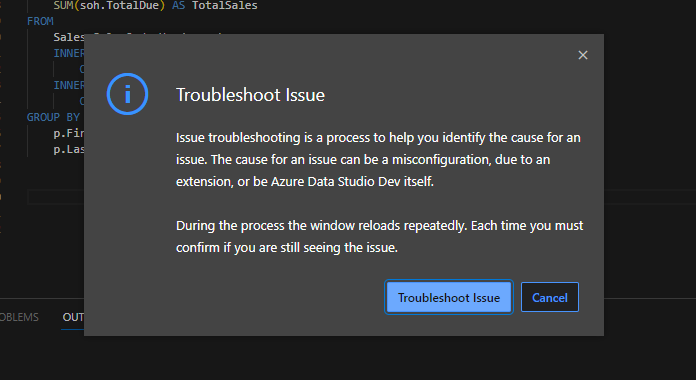Click the paragraph mentioning Azure Data Studio Dev
The width and height of the screenshot is (696, 380).
(378, 159)
